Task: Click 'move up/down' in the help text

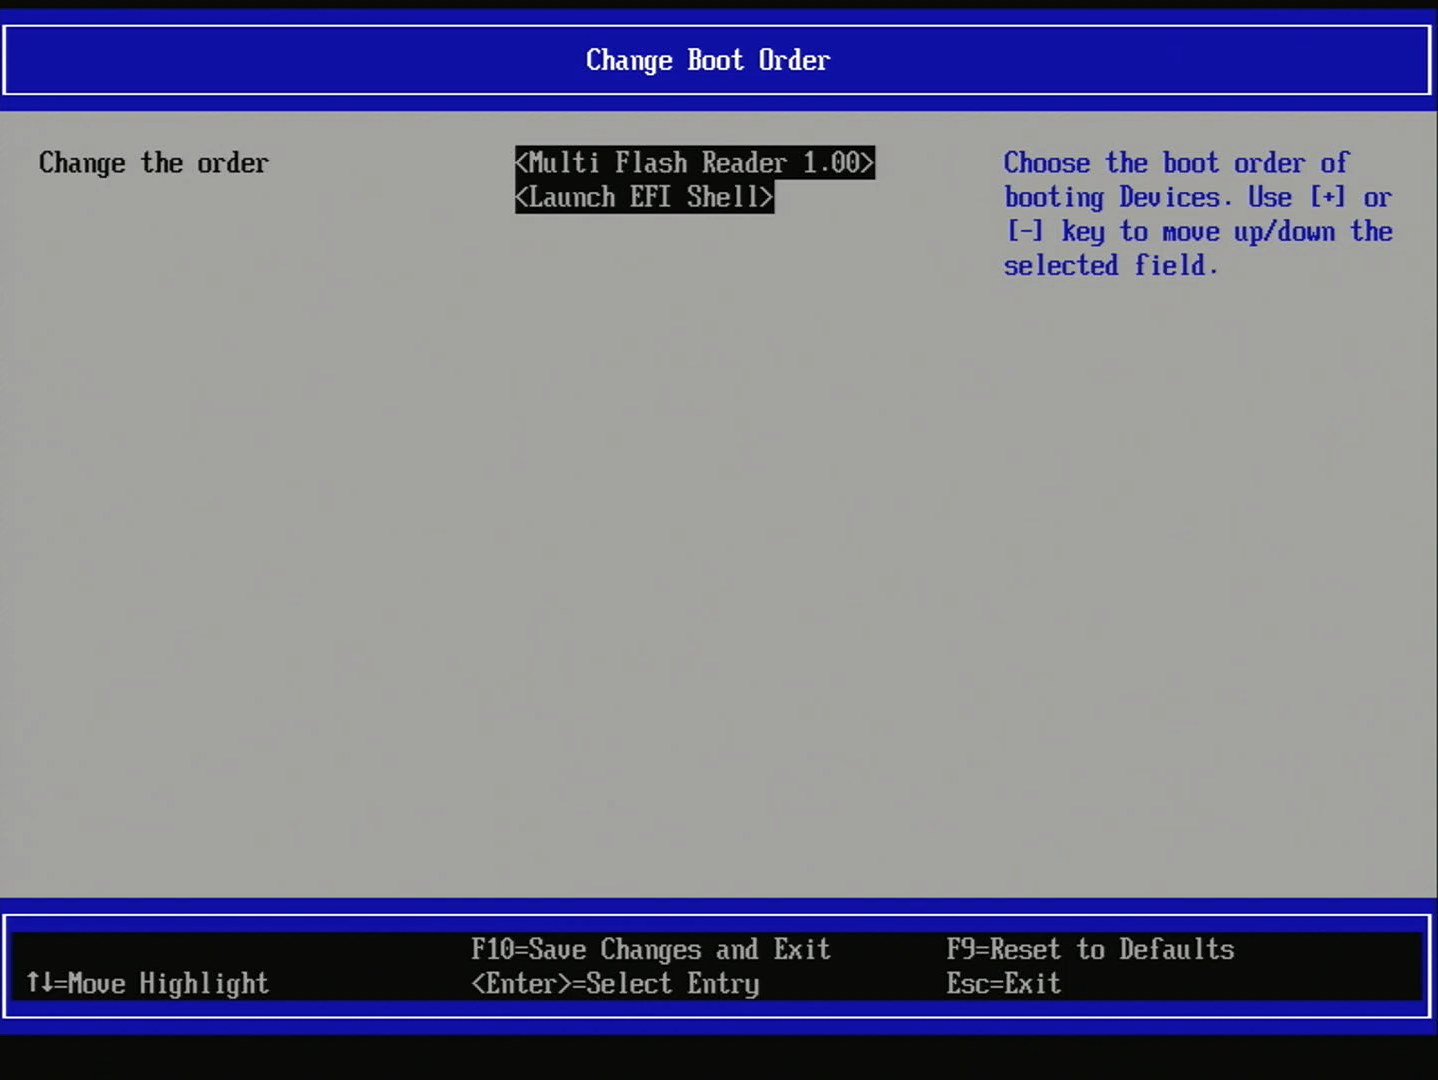Action: 1248,232
